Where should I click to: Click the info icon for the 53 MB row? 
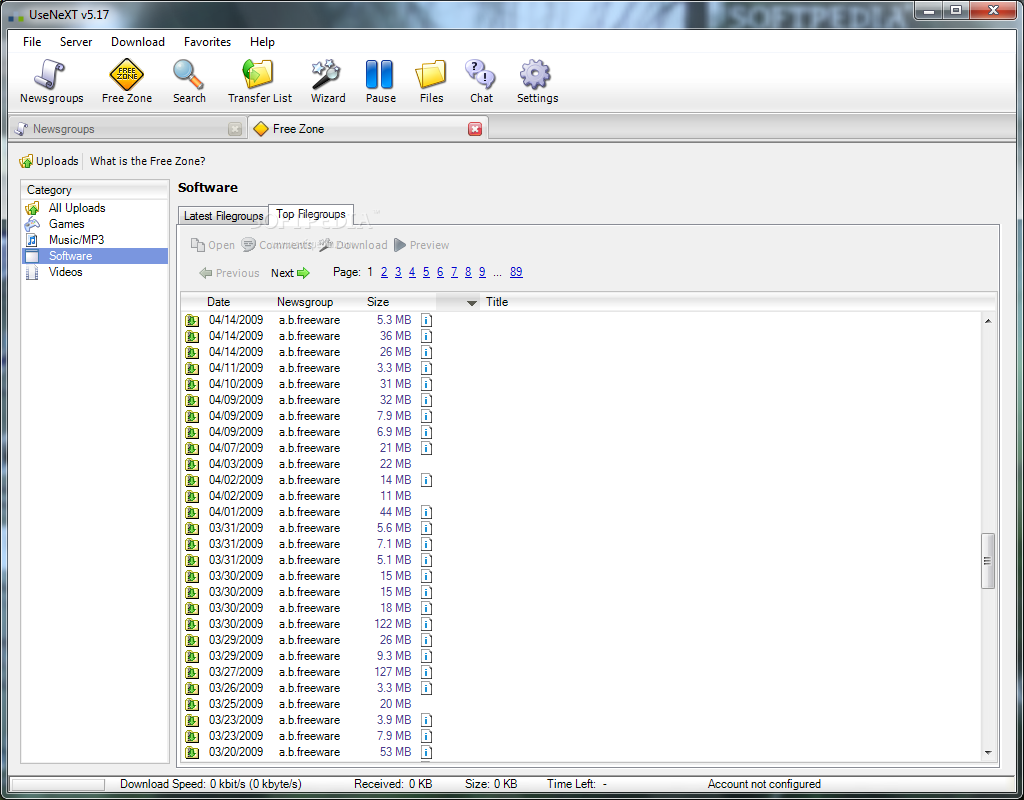(x=426, y=752)
